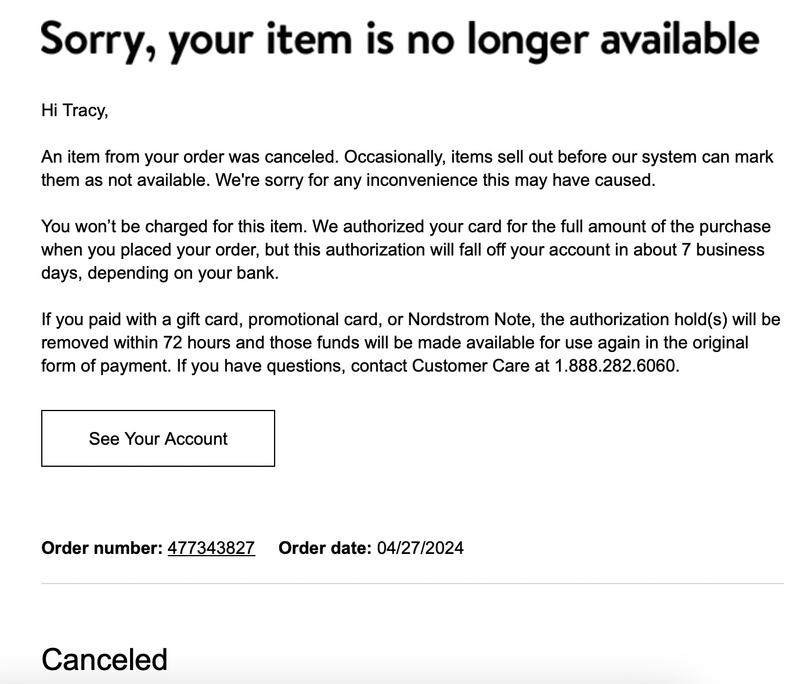800x684 pixels.
Task: Click the sentence "An item from your order was canceled"
Action: tap(189, 158)
